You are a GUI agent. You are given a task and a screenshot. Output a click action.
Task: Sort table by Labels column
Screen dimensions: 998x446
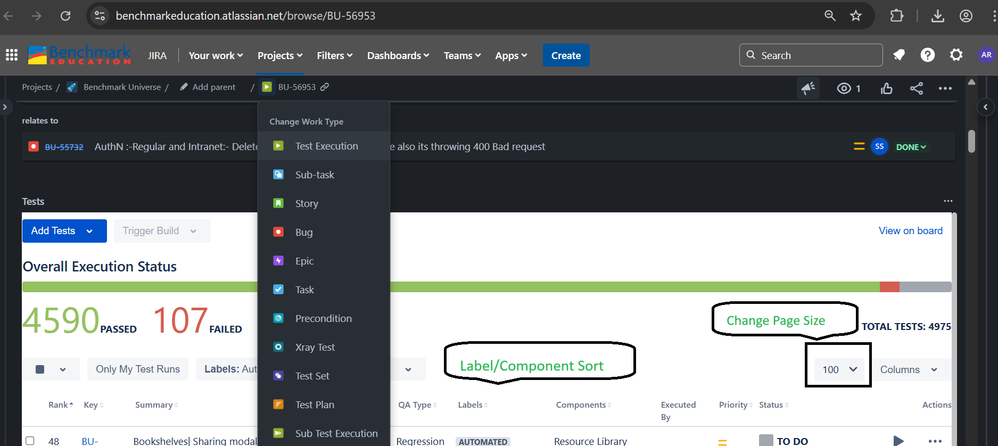click(x=472, y=405)
